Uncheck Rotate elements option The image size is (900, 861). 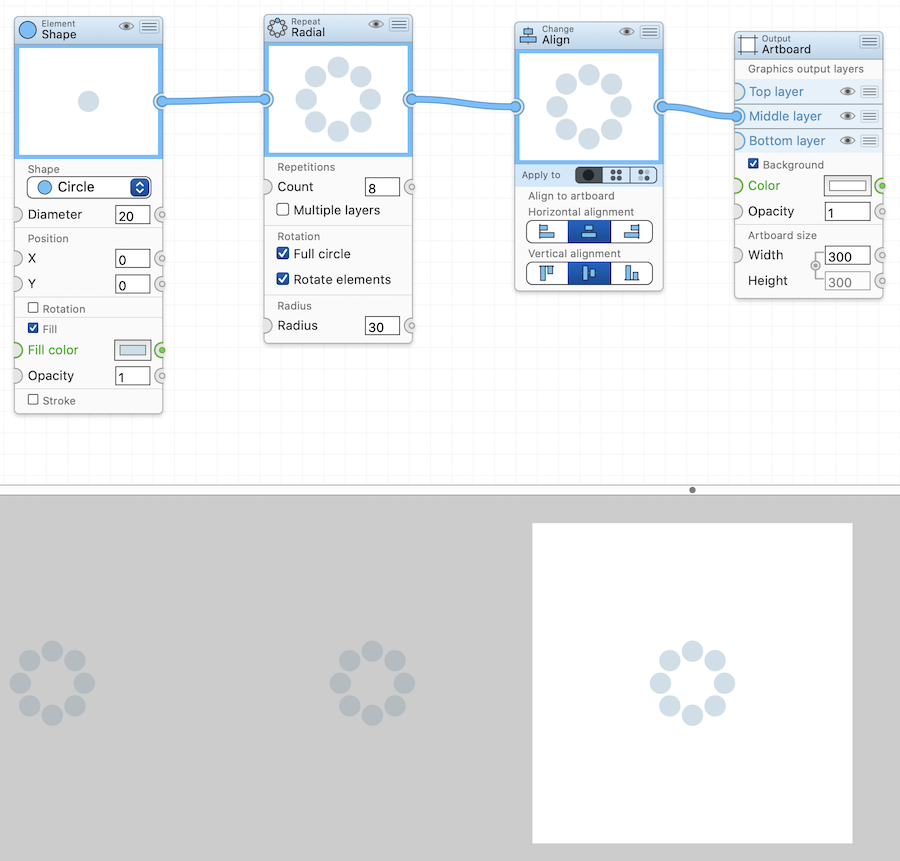282,279
